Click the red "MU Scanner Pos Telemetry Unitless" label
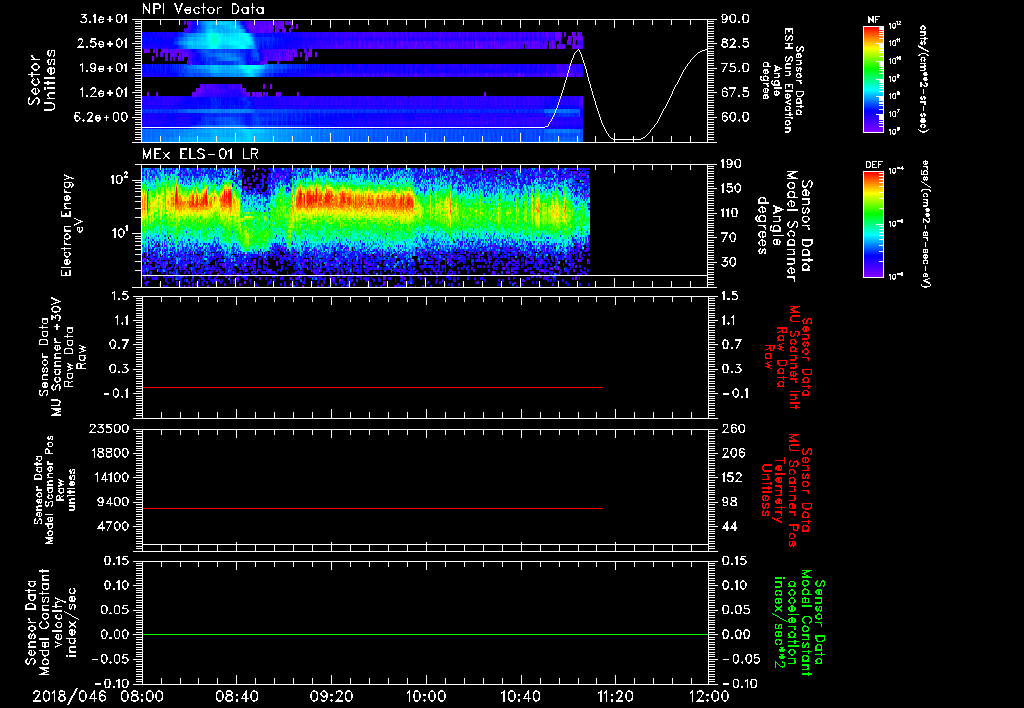Image resolution: width=1024 pixels, height=708 pixels. (786, 490)
